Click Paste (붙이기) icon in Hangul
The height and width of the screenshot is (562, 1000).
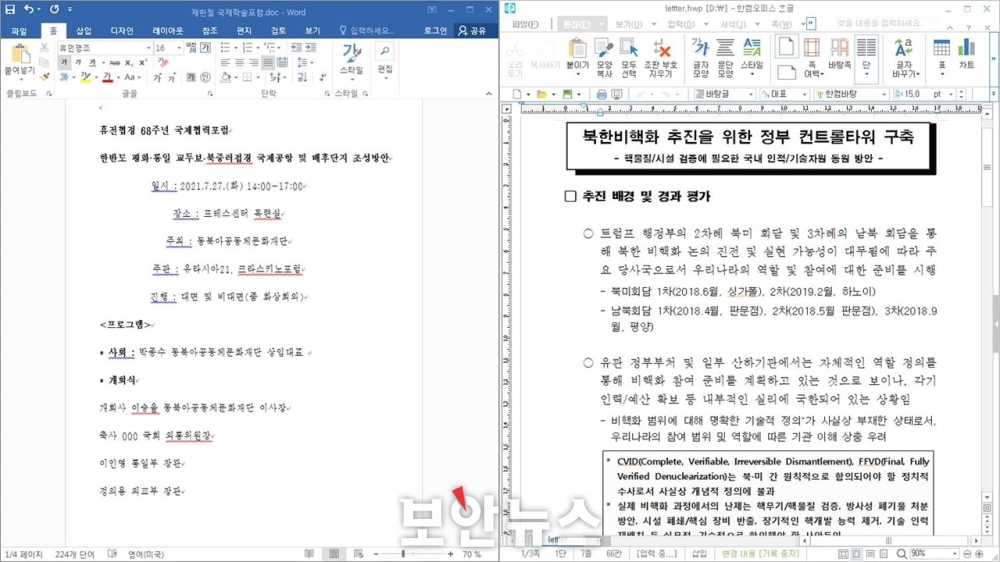578,57
